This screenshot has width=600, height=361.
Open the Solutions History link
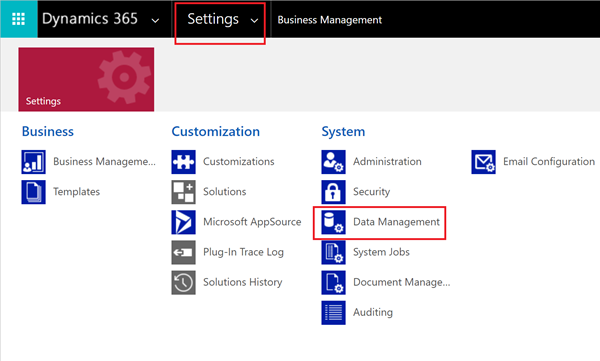click(243, 282)
